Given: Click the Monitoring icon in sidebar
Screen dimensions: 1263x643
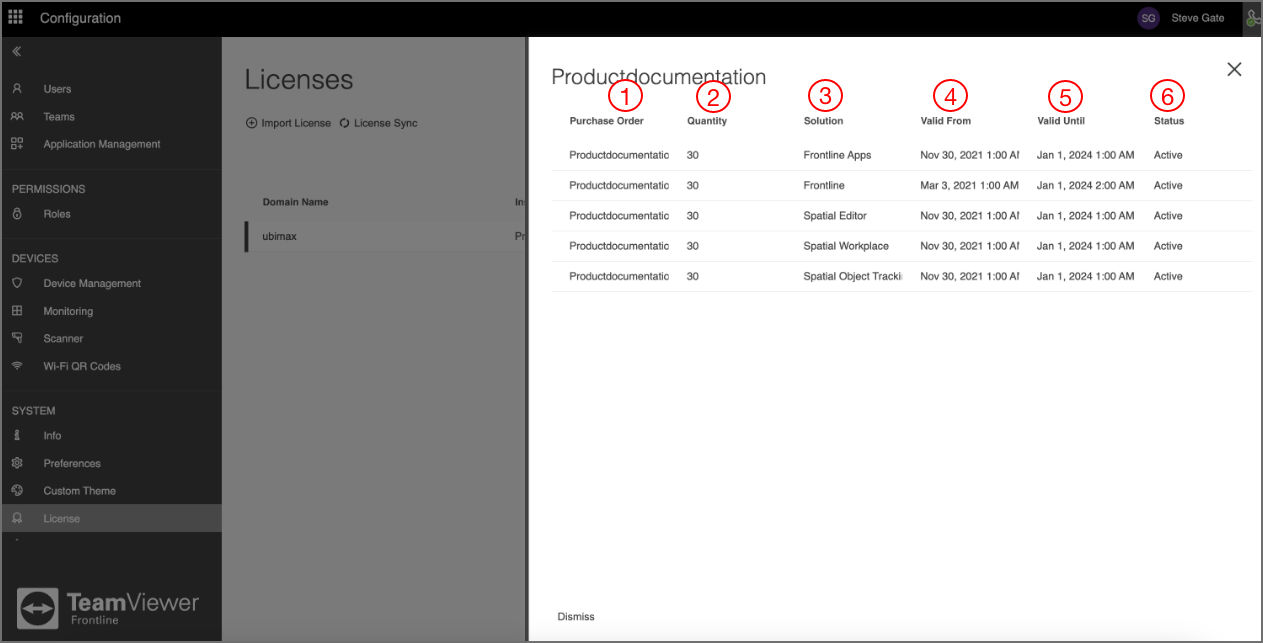Looking at the screenshot, I should pos(17,311).
